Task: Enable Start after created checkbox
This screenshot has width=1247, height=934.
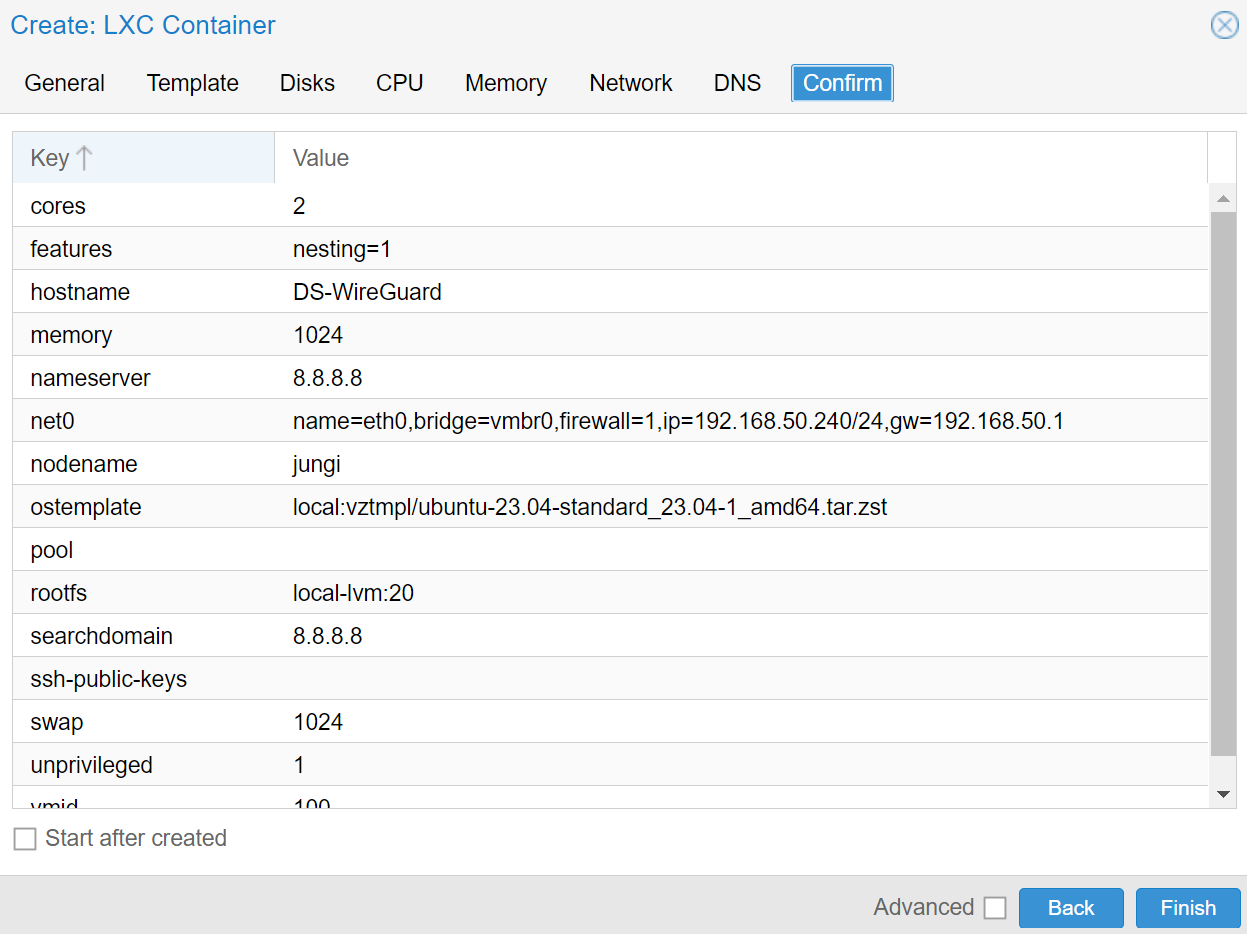Action: [25, 839]
